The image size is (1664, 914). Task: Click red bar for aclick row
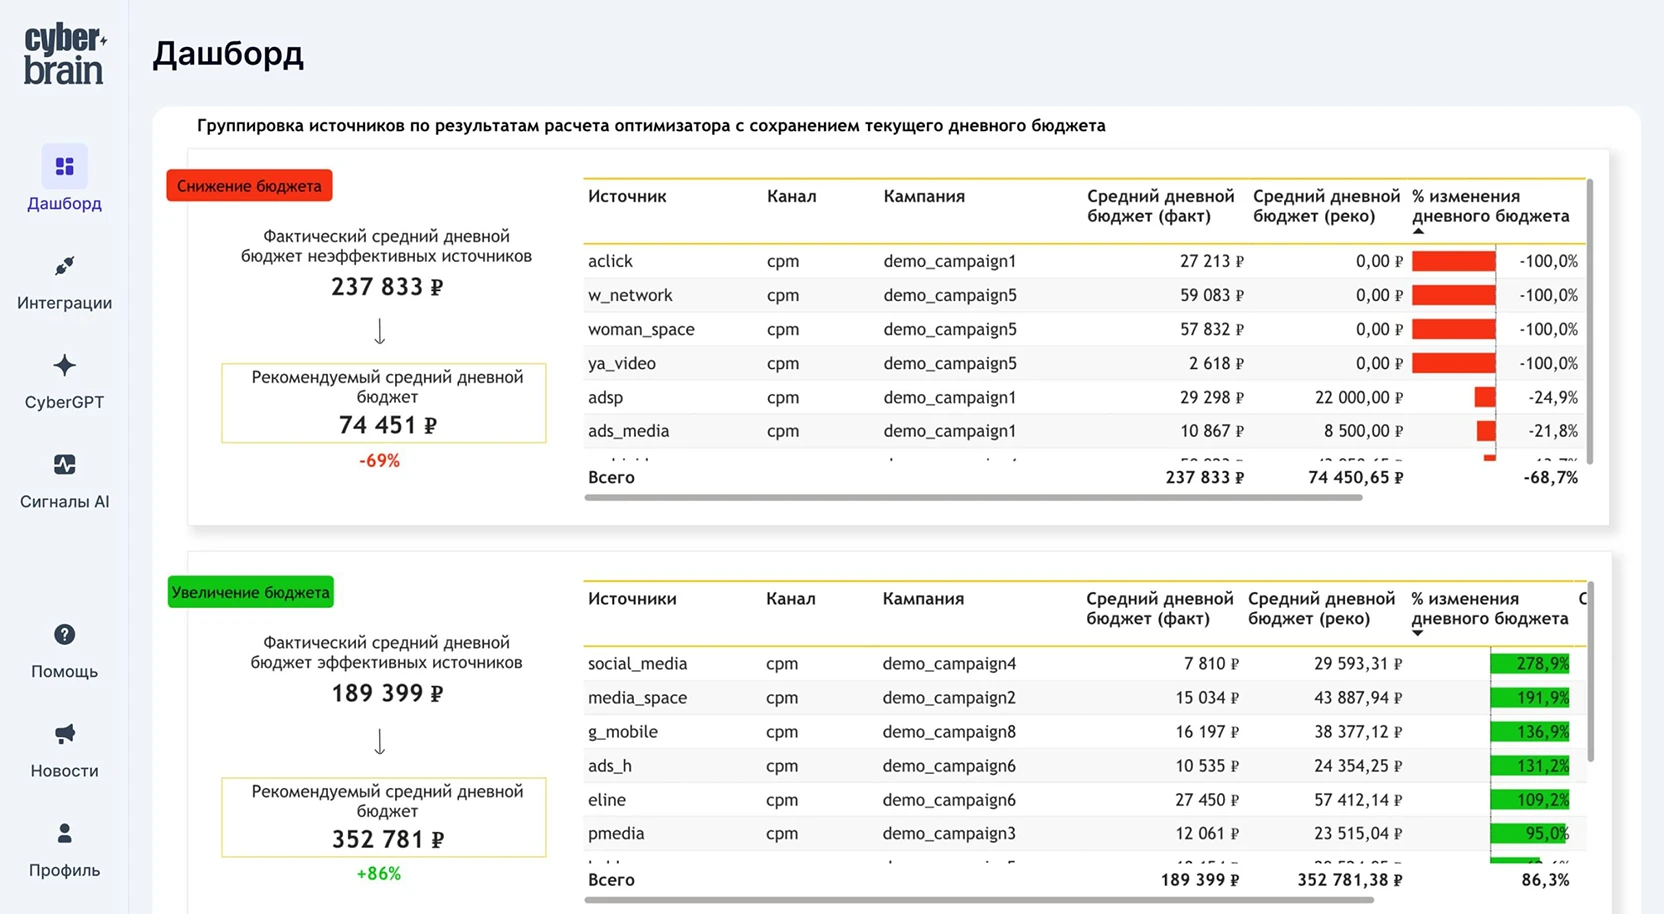click(x=1453, y=262)
